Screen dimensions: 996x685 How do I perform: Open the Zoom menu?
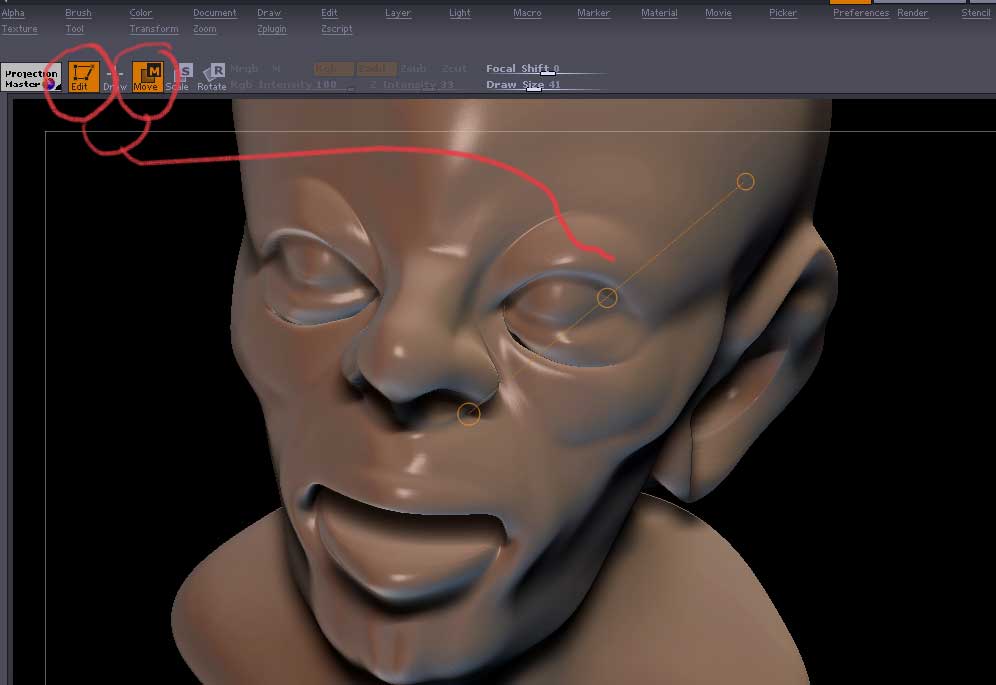tap(205, 29)
